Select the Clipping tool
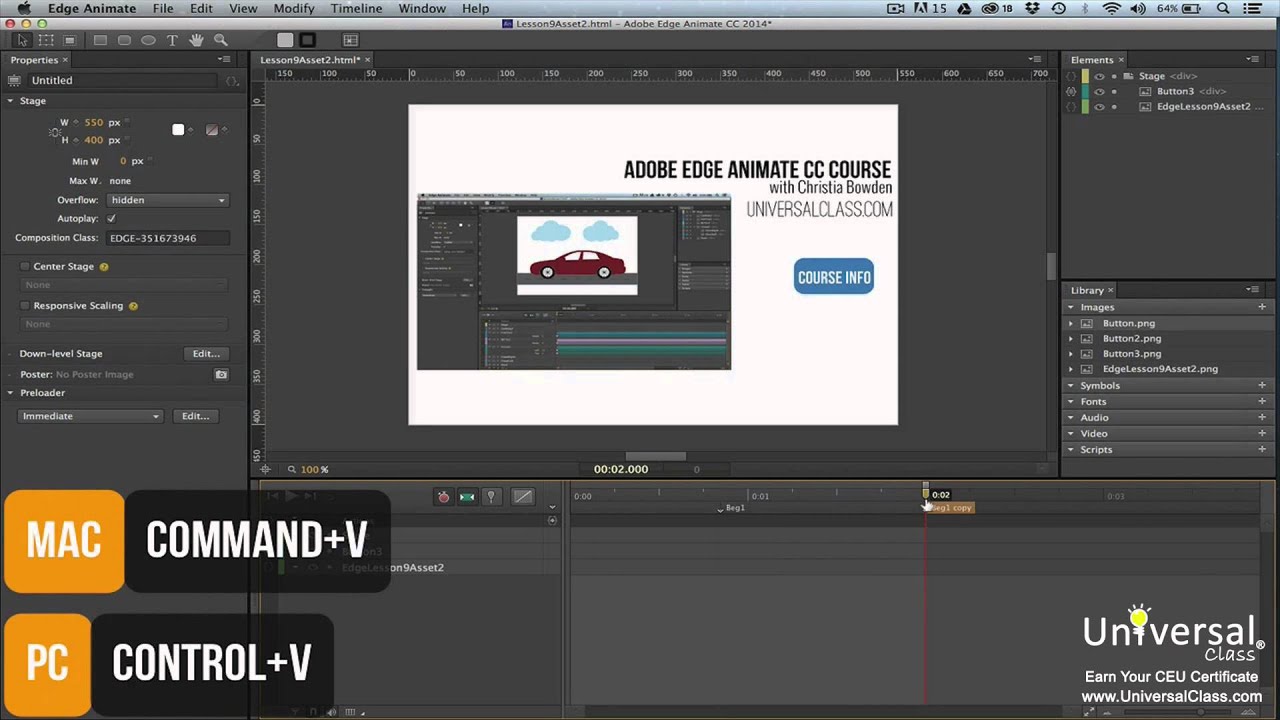Screen dimensions: 1280x720 pyautogui.click(x=70, y=40)
